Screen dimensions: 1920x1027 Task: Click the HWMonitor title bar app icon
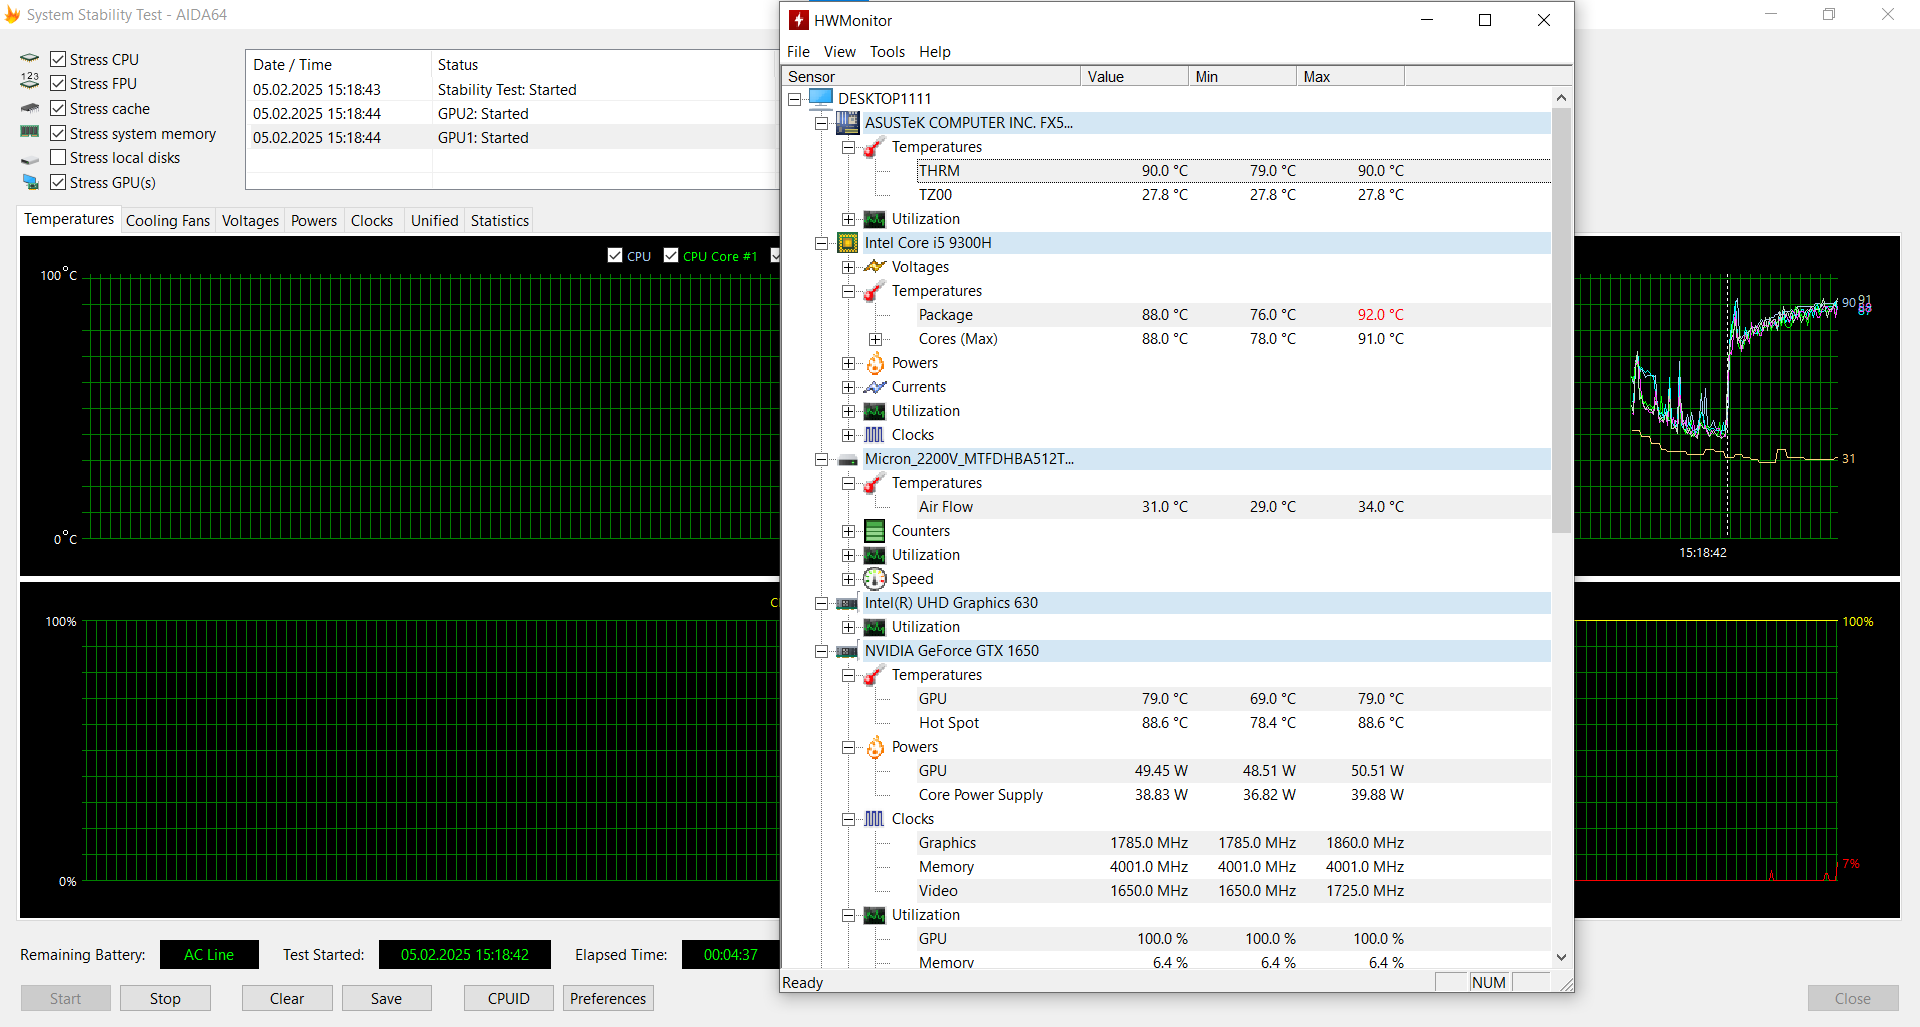798,20
